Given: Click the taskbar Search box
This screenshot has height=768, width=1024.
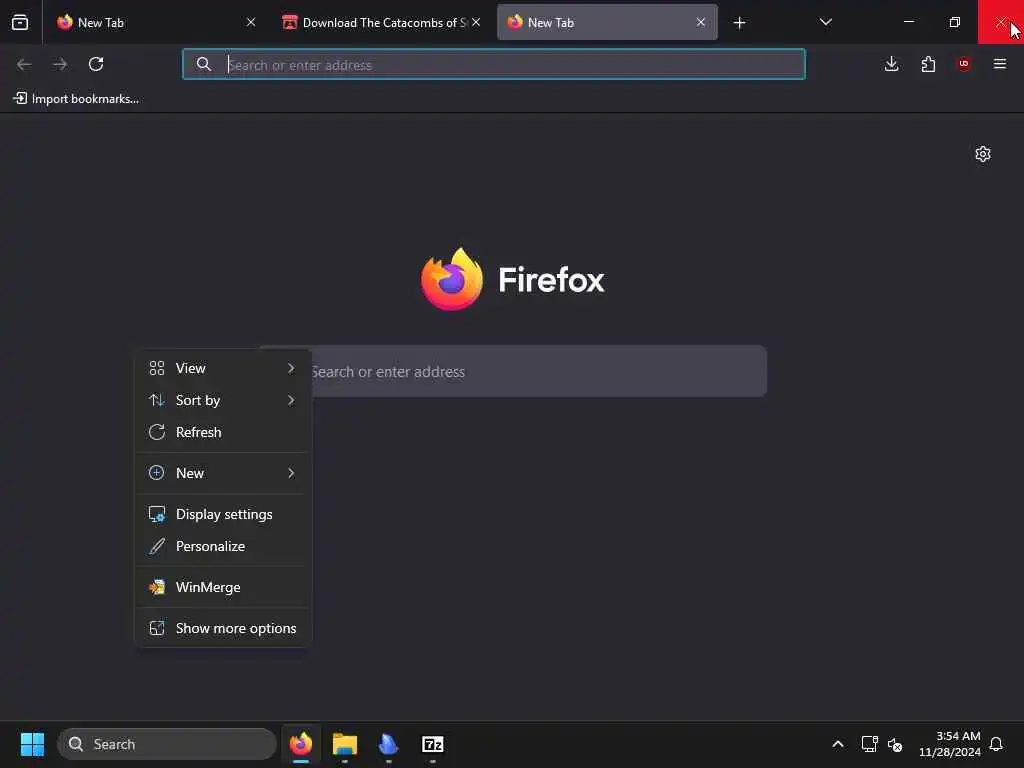Looking at the screenshot, I should coord(167,744).
